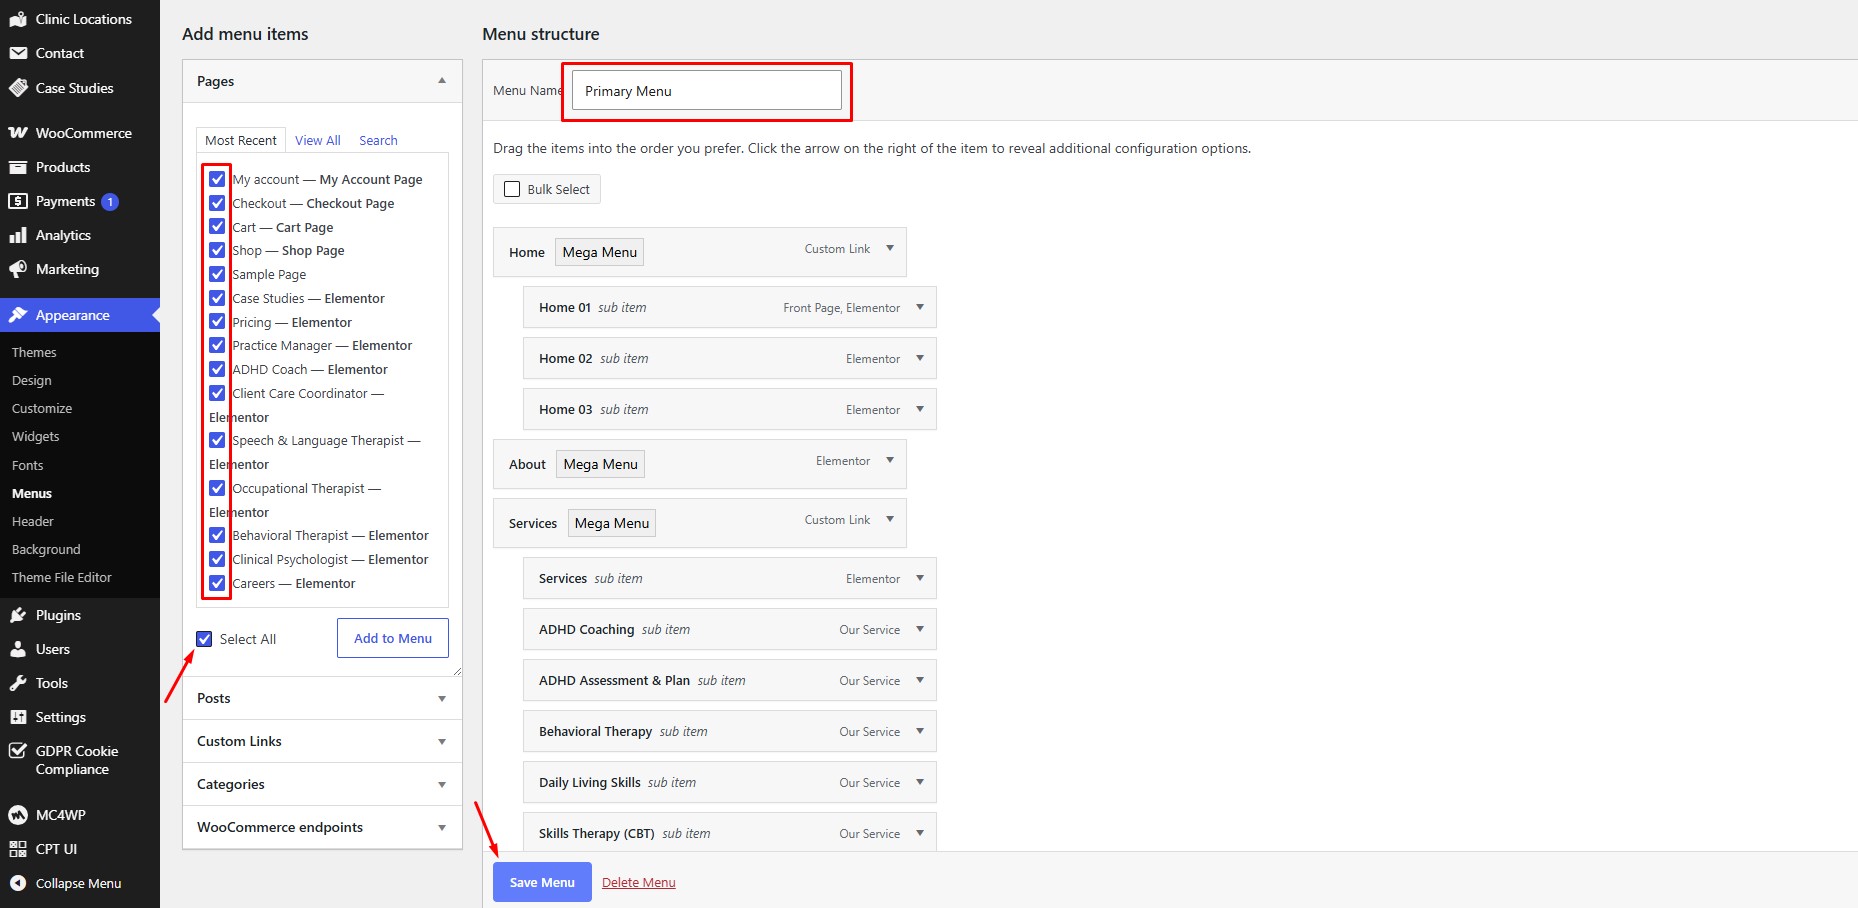The image size is (1858, 908).
Task: Click the WooCommerce logo icon
Action: 18,133
